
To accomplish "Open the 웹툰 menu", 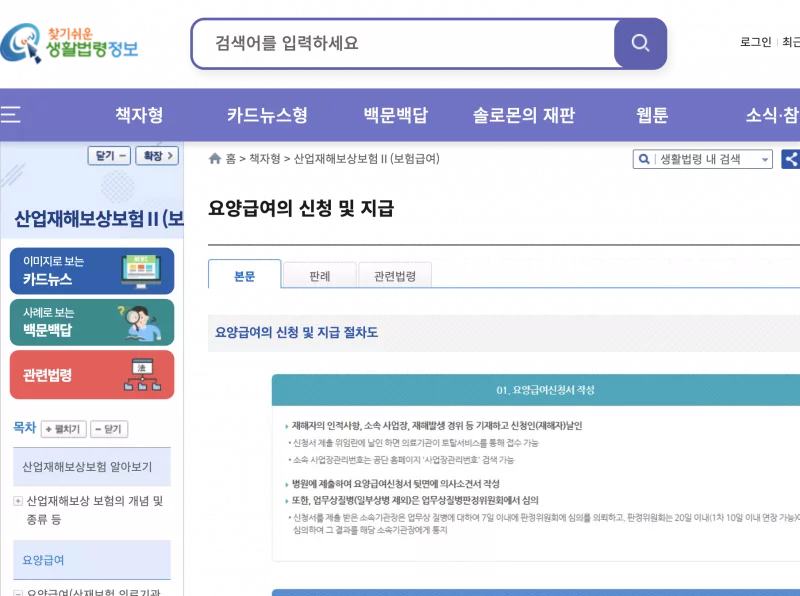I will pyautogui.click(x=652, y=115).
